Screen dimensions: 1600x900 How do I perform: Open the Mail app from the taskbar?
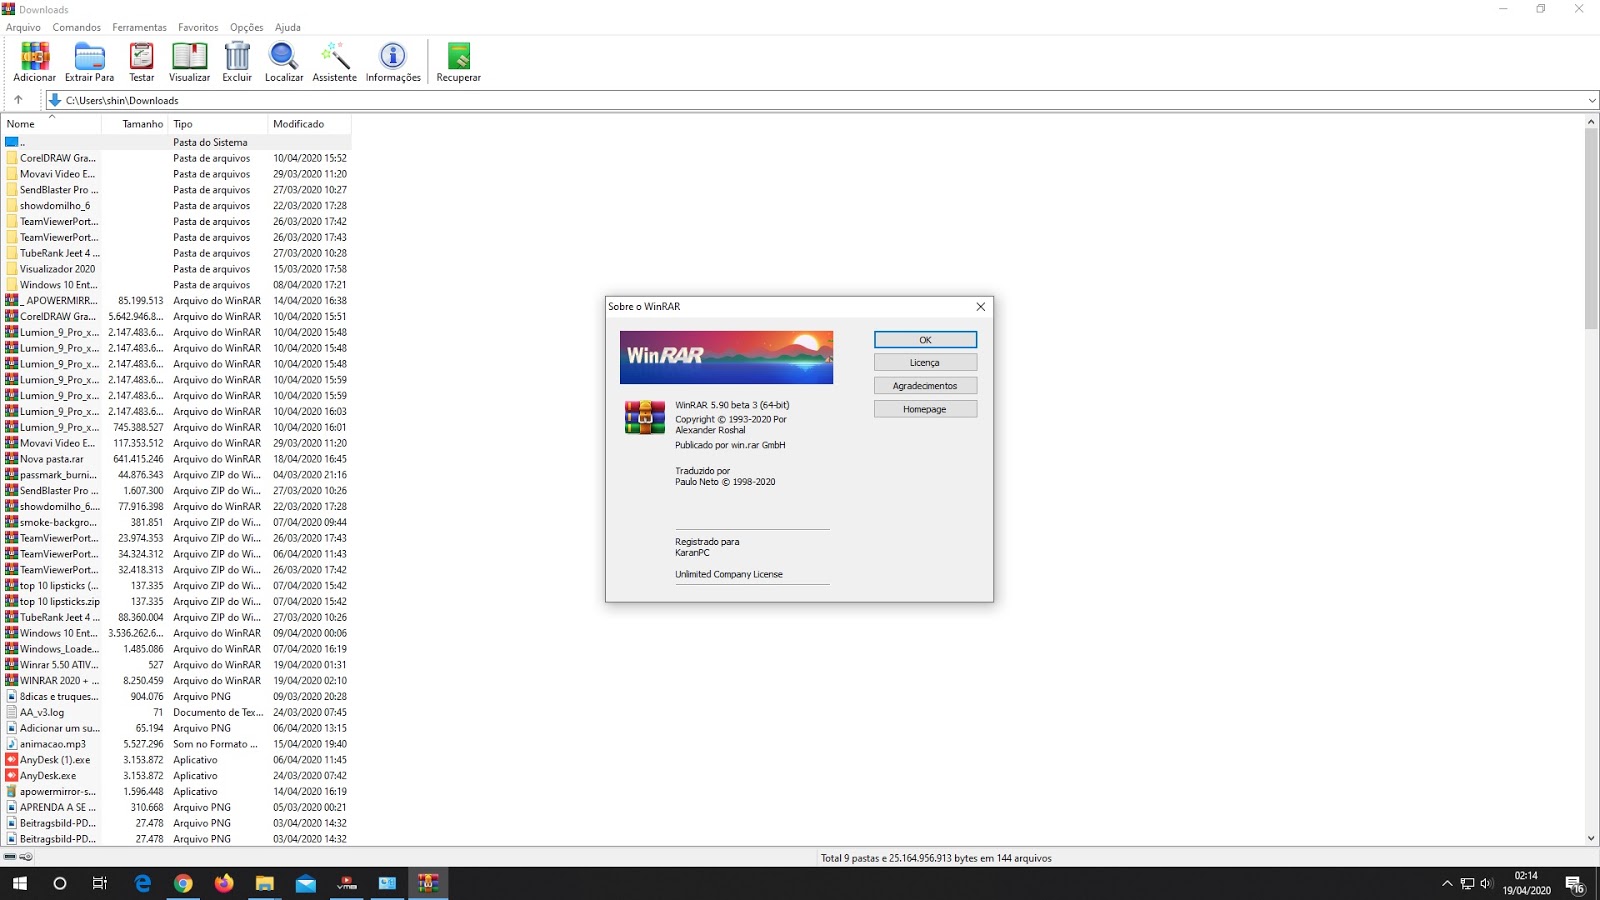[306, 883]
